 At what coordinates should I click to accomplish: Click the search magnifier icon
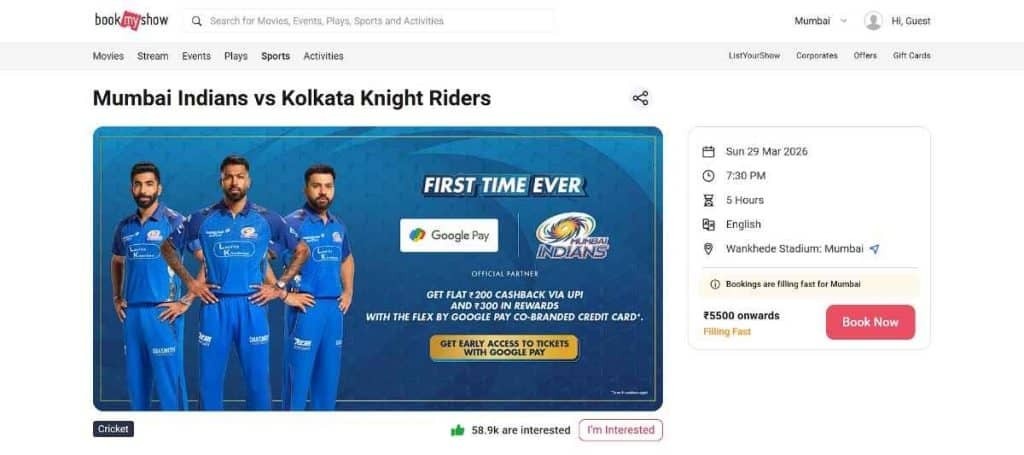coord(197,21)
